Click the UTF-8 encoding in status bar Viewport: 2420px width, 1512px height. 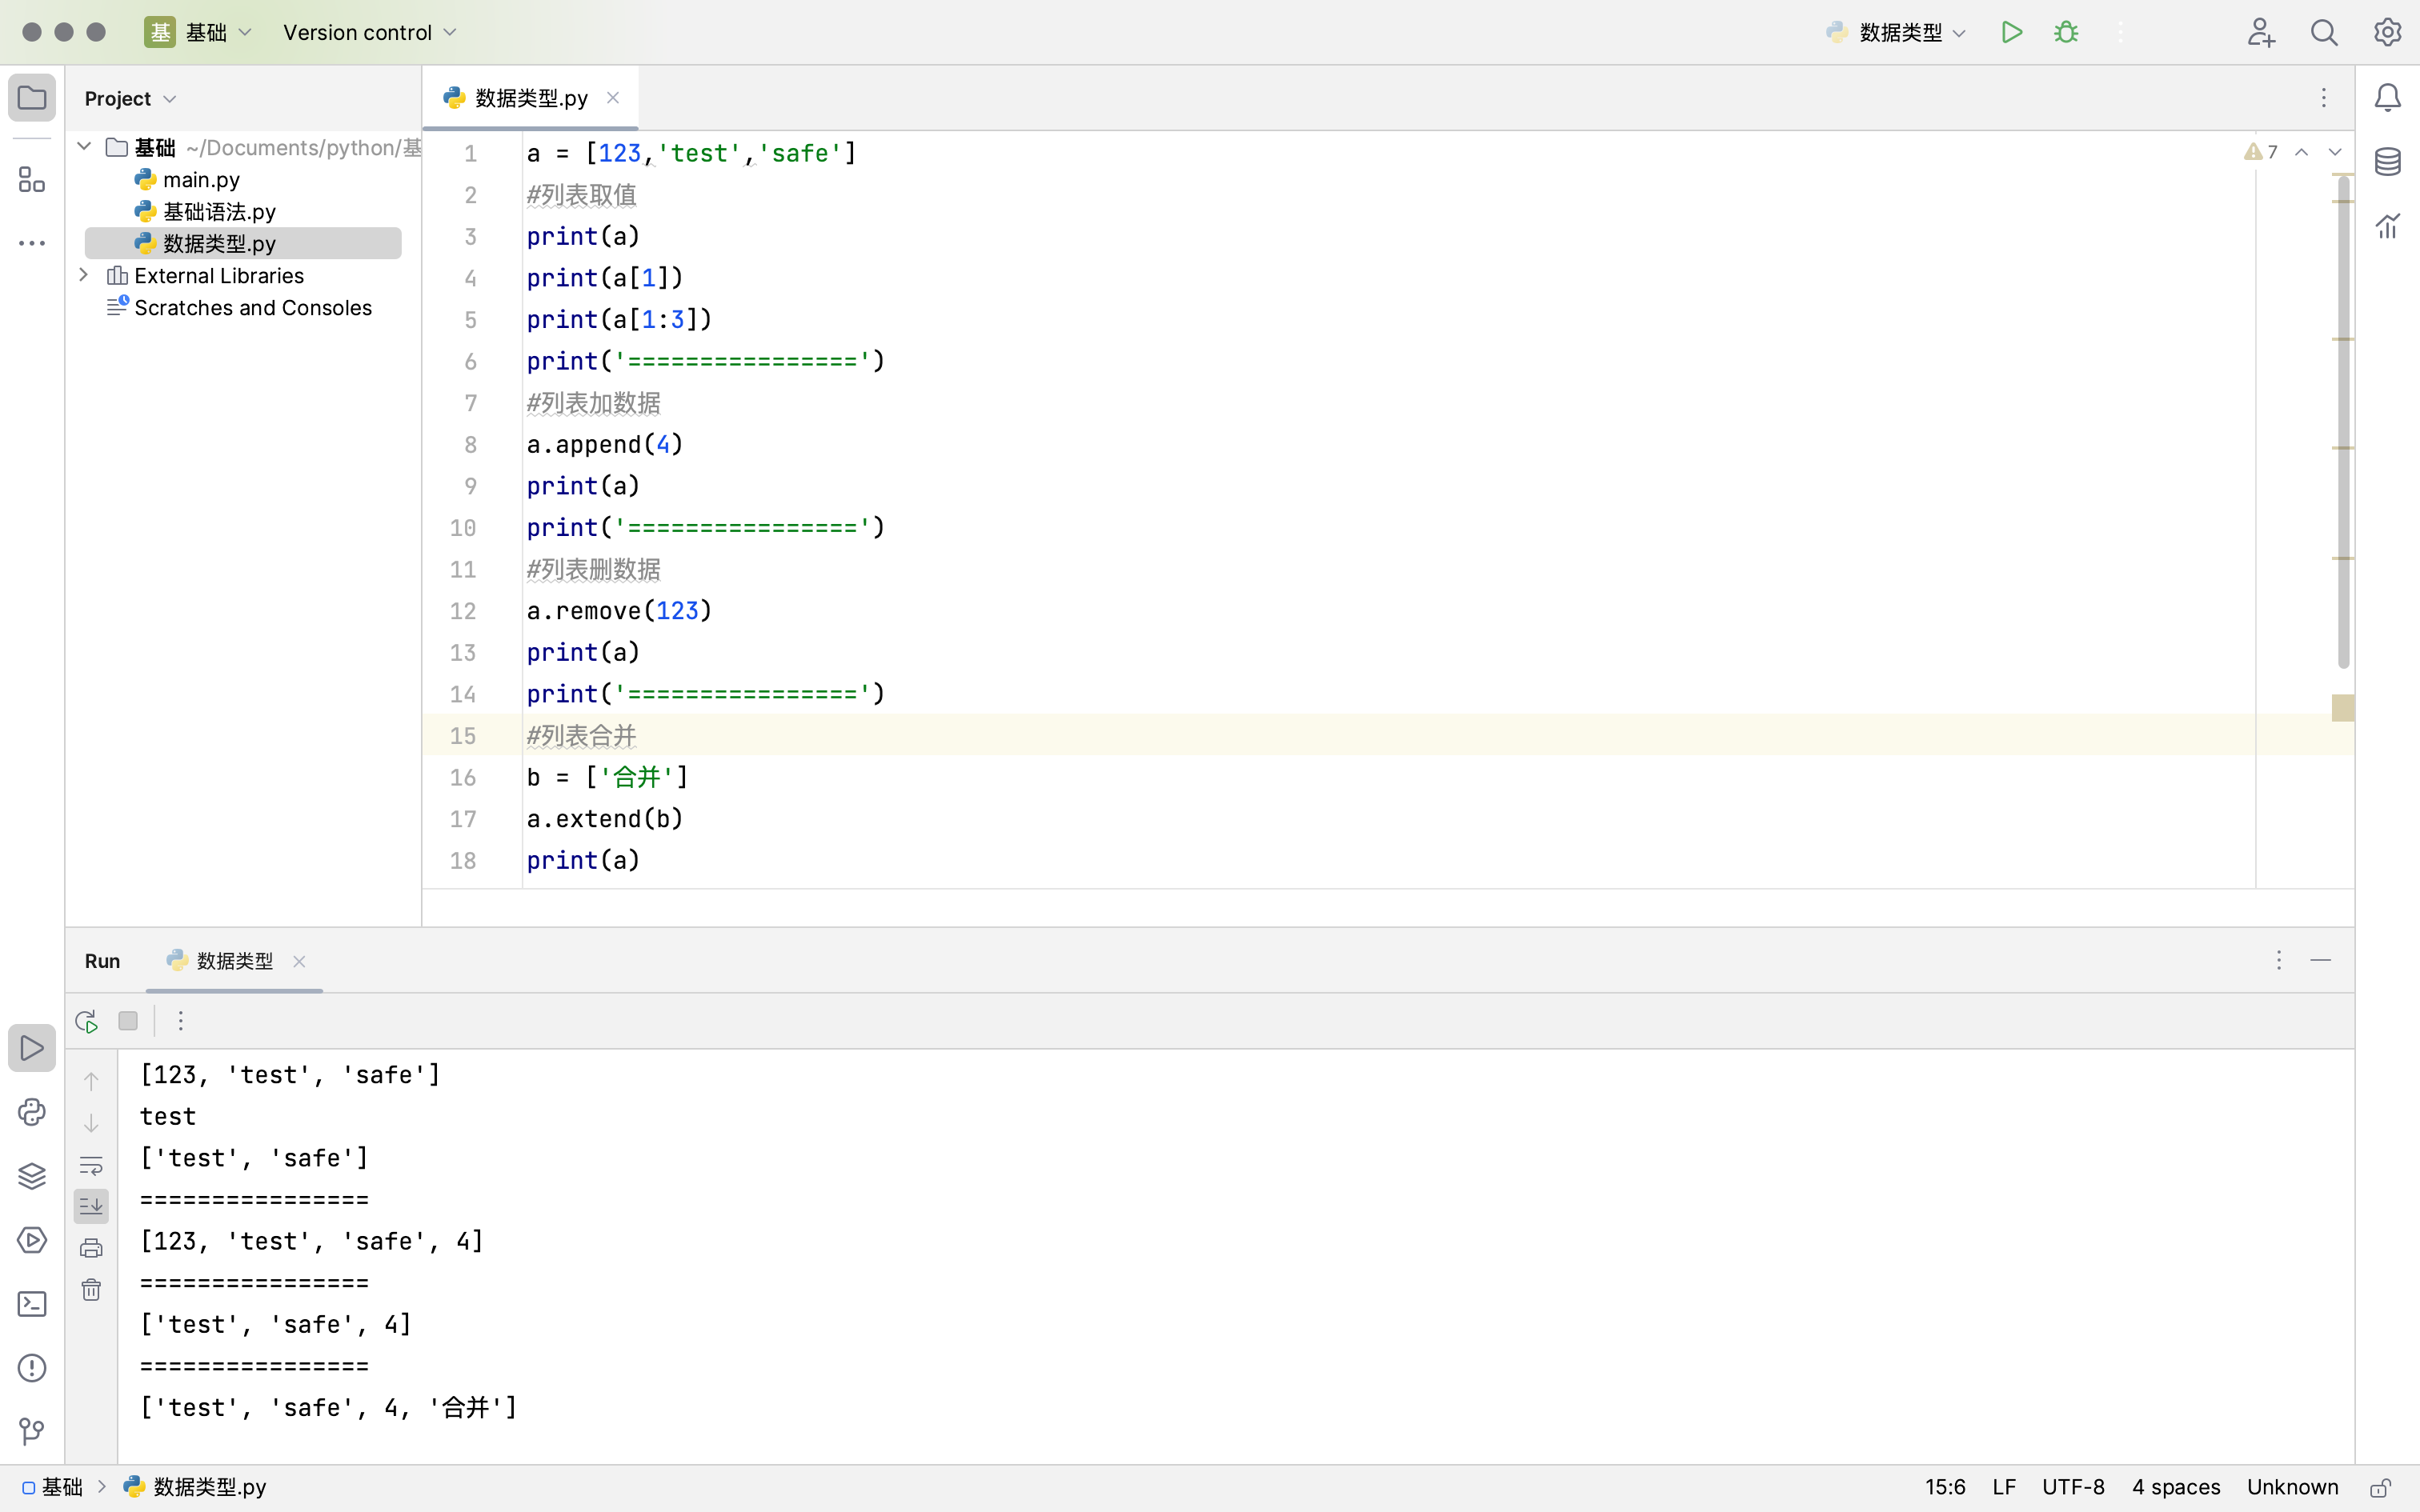[2072, 1488]
